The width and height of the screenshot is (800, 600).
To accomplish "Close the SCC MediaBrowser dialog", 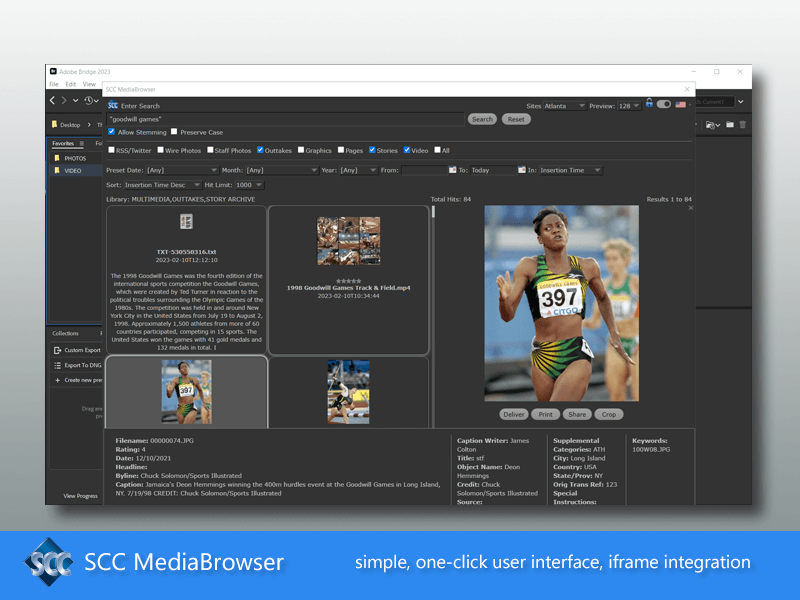I will point(687,89).
